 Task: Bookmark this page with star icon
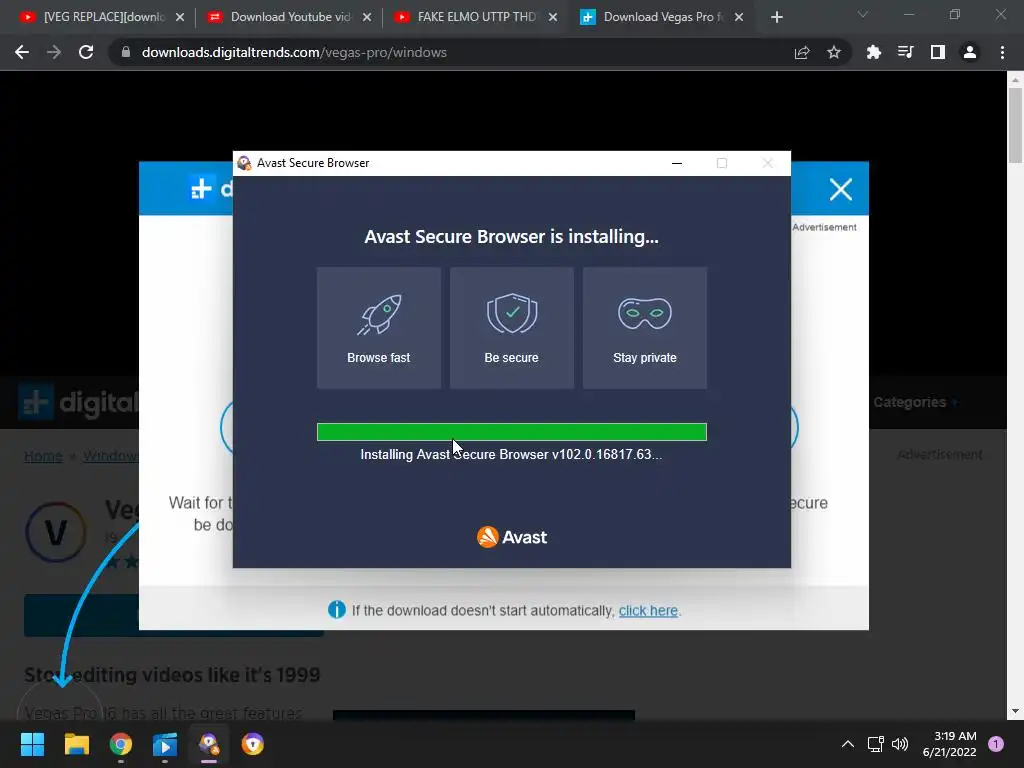834,52
